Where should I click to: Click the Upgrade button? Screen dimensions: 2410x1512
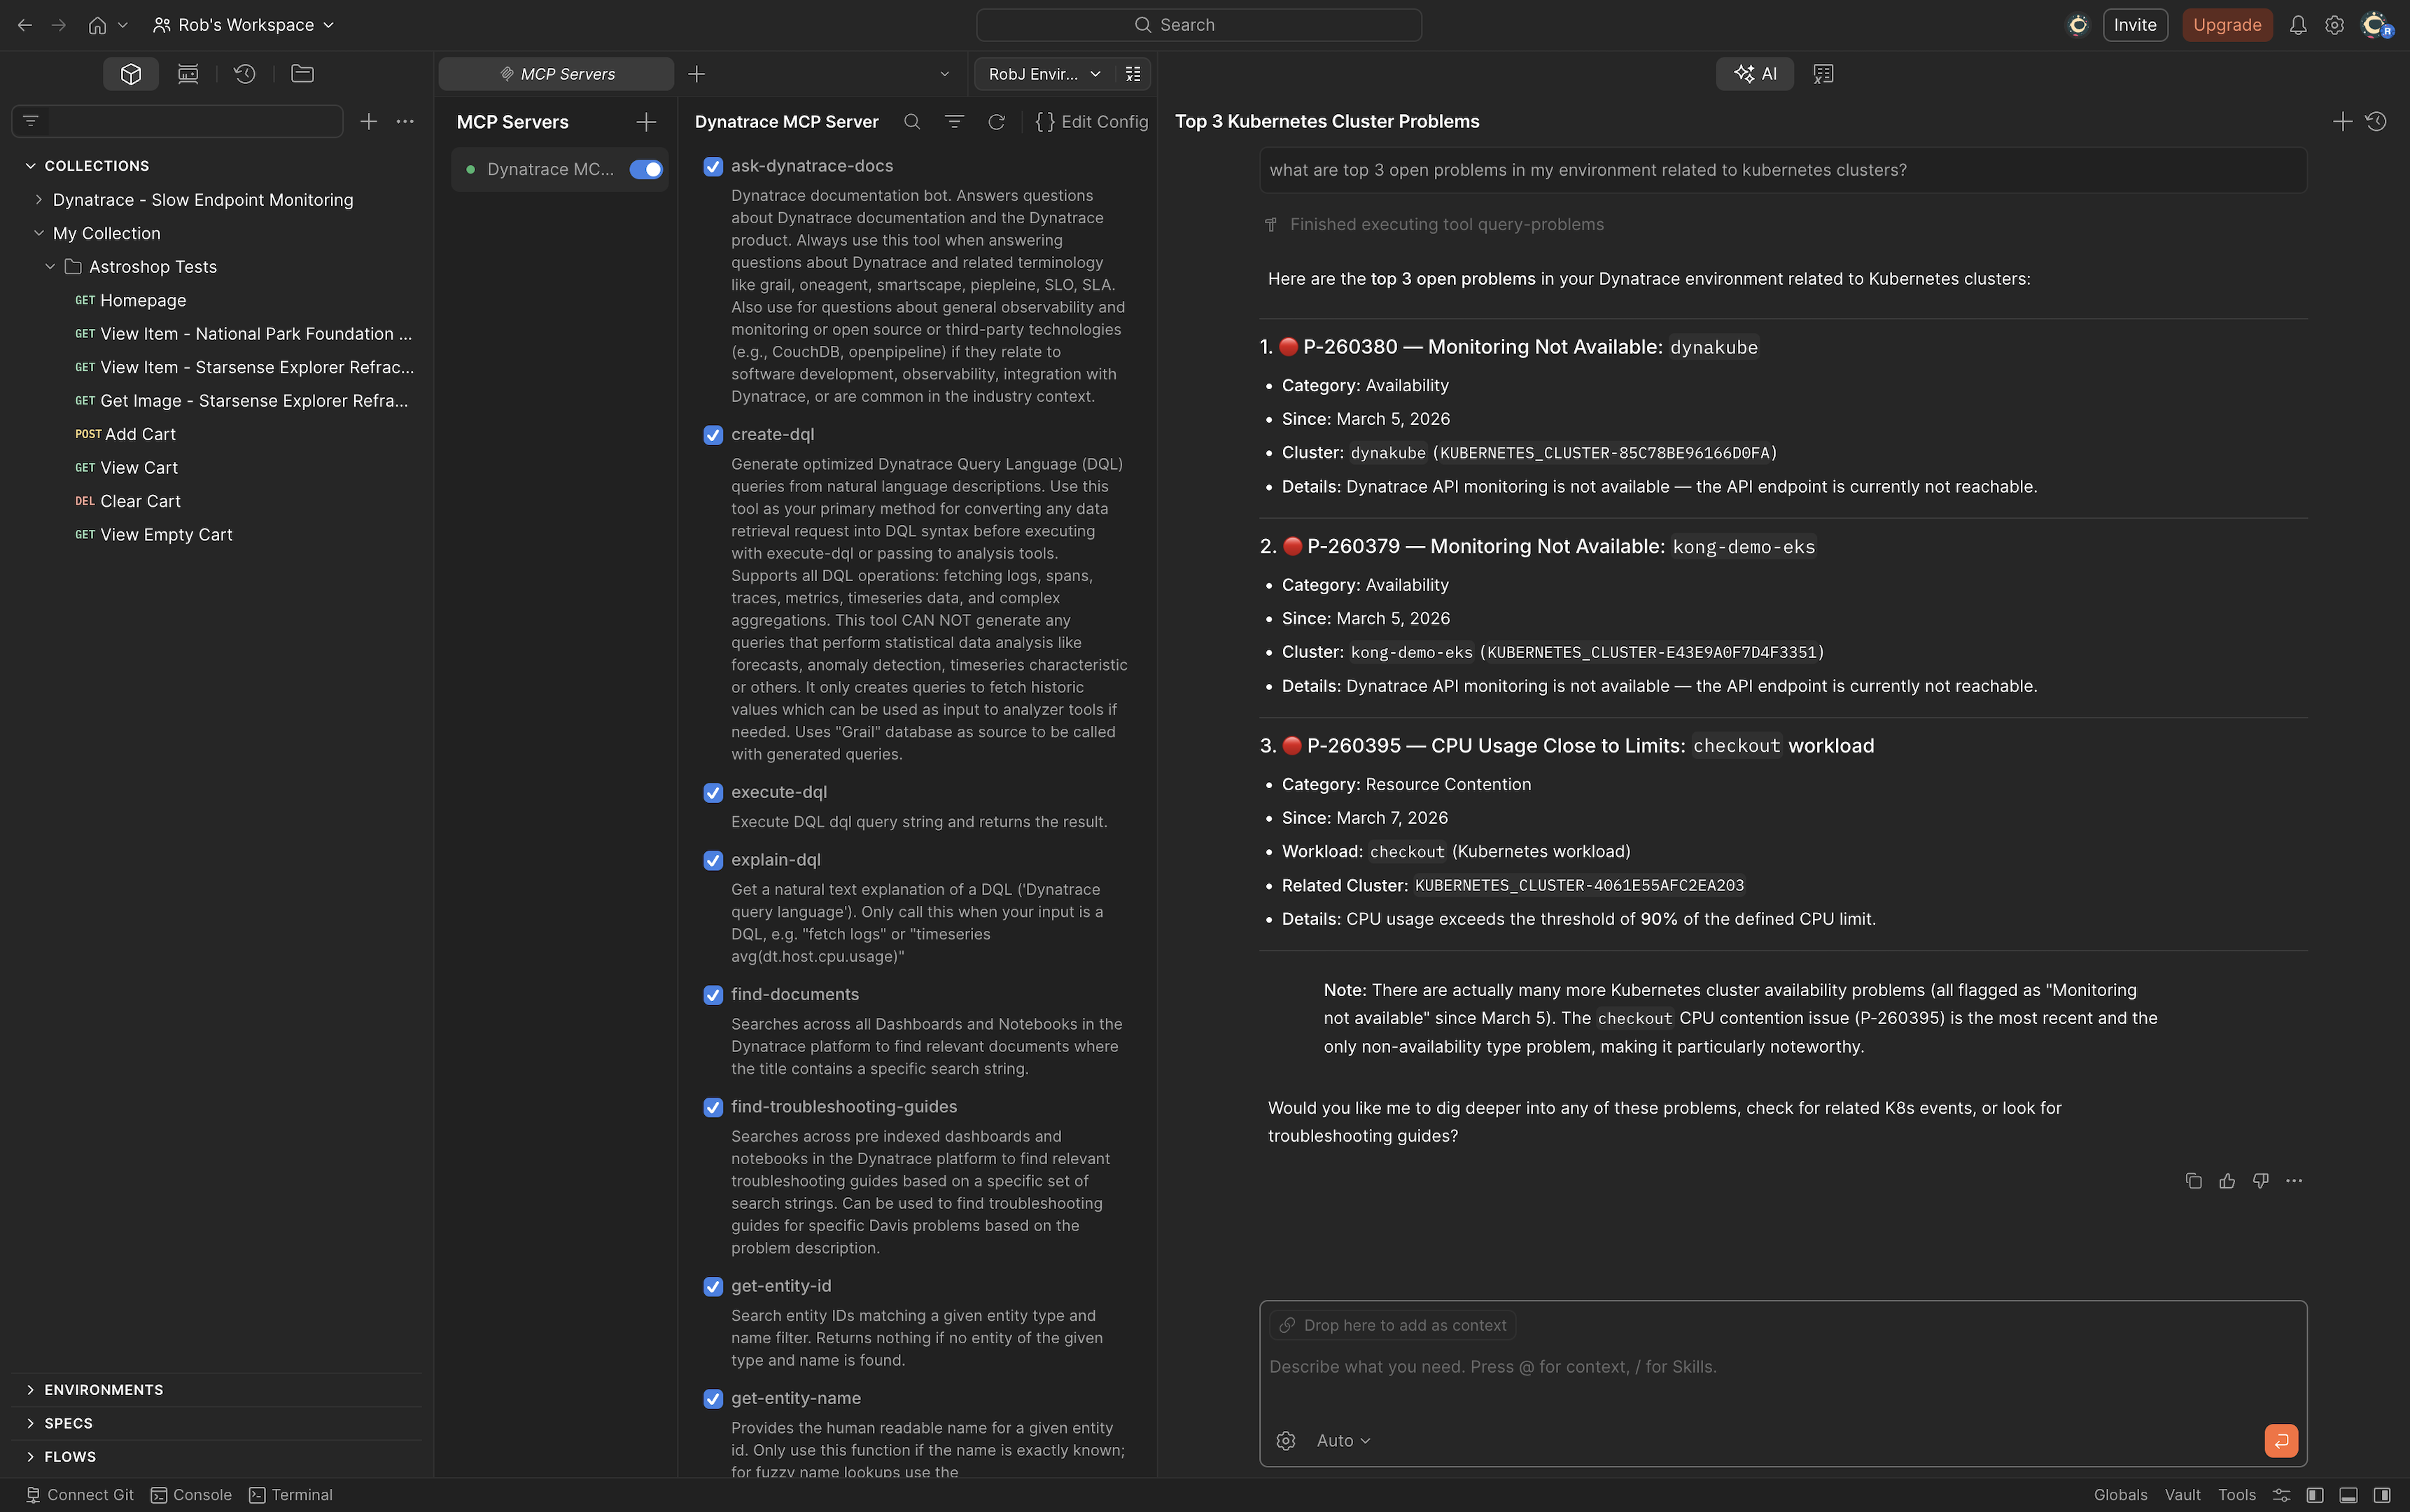coord(2226,24)
